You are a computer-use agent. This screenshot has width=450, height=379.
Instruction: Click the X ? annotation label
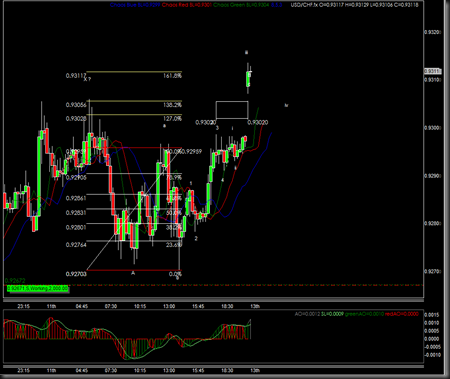[87, 80]
